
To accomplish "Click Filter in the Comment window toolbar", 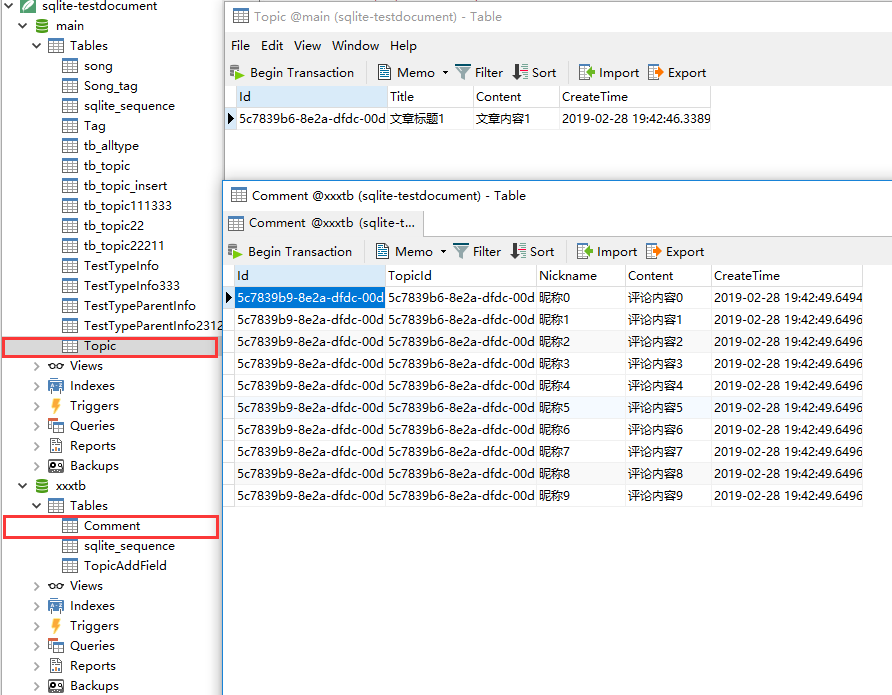I will click(477, 251).
